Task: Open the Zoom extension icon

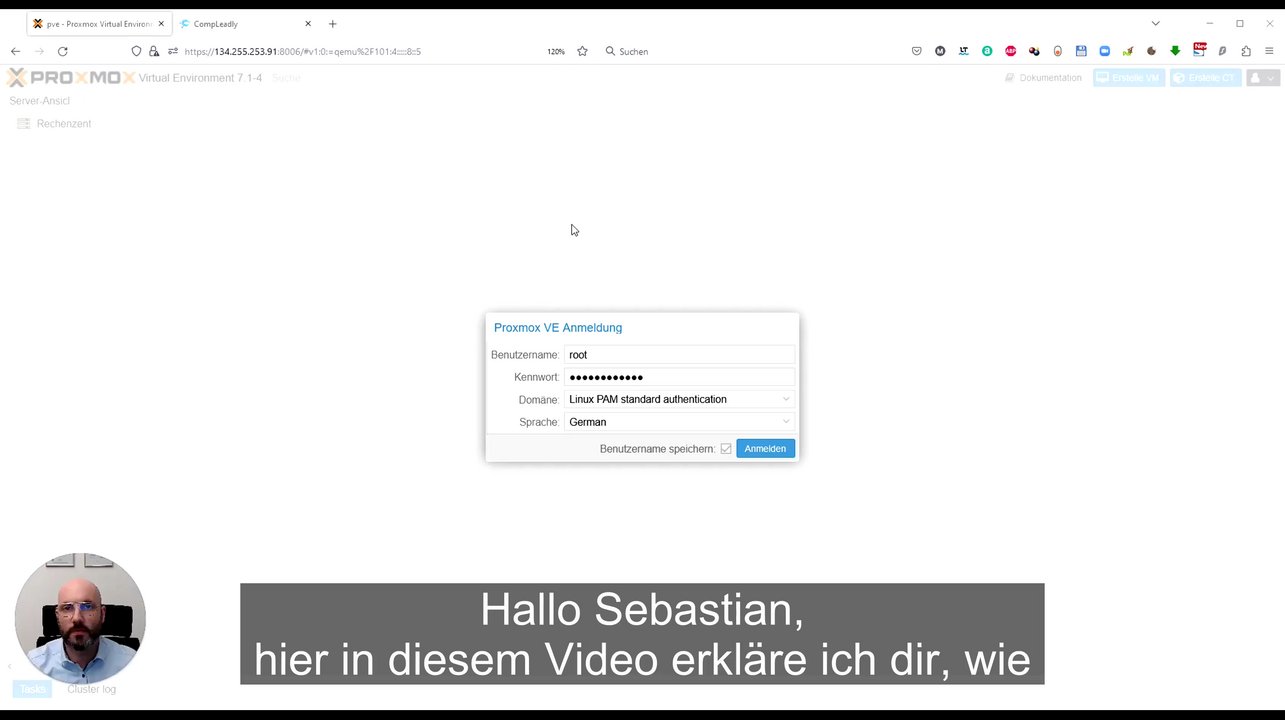Action: point(1105,51)
